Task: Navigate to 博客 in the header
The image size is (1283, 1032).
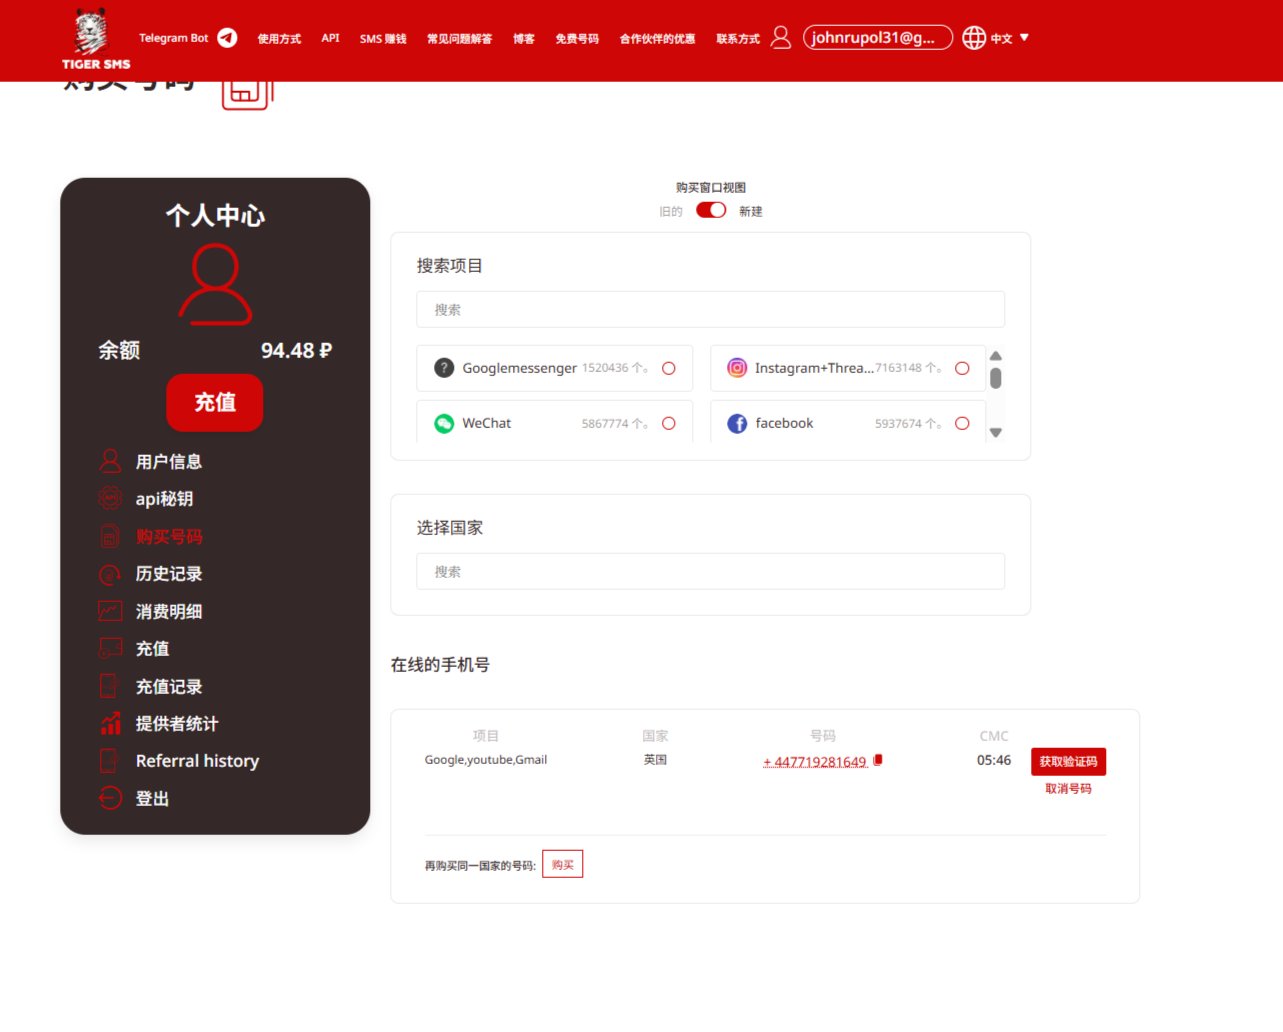Action: point(524,39)
